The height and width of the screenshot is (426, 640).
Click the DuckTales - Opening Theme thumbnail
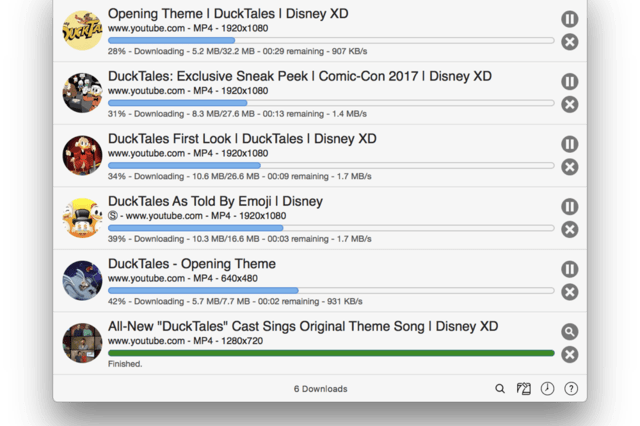point(82,281)
